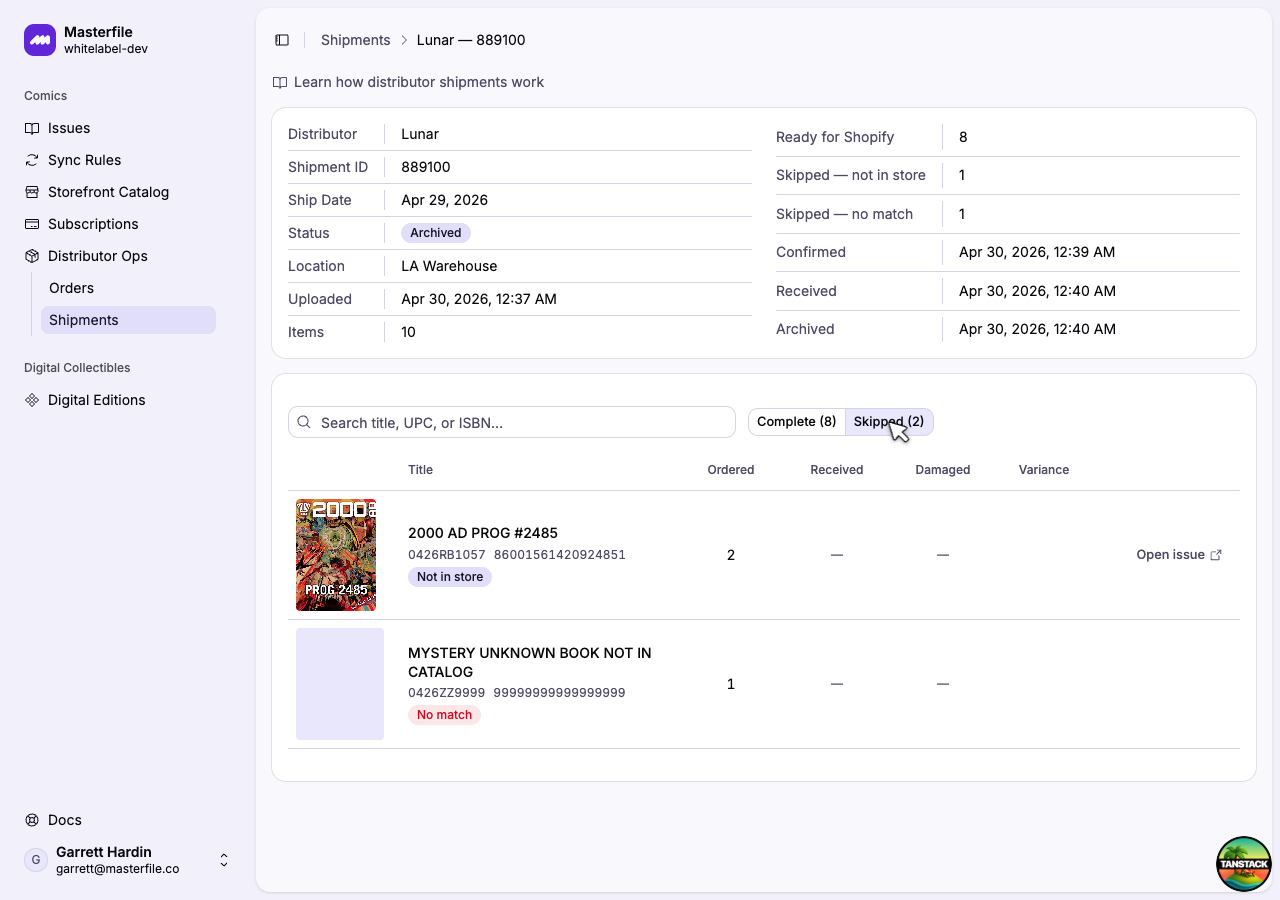This screenshot has height=900, width=1280.
Task: Click the Shipments breadcrumb
Action: 355,40
